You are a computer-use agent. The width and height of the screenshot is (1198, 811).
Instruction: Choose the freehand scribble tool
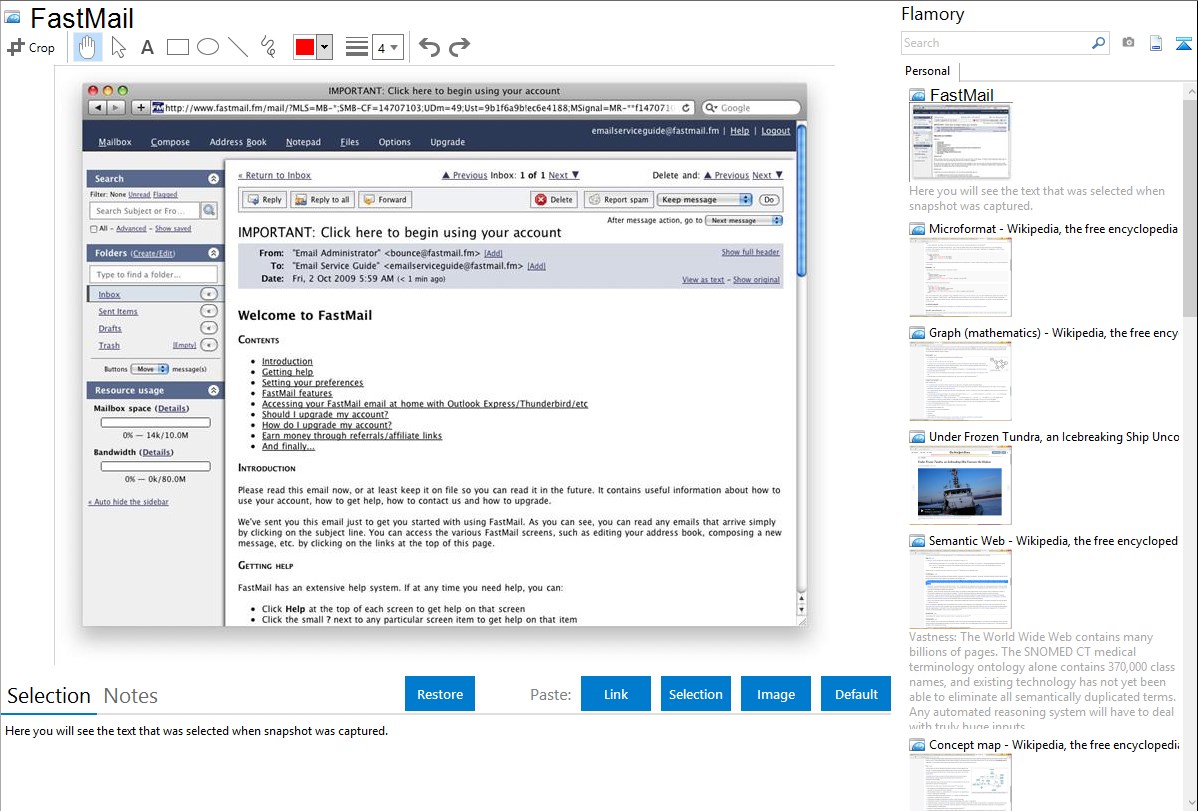click(x=268, y=47)
